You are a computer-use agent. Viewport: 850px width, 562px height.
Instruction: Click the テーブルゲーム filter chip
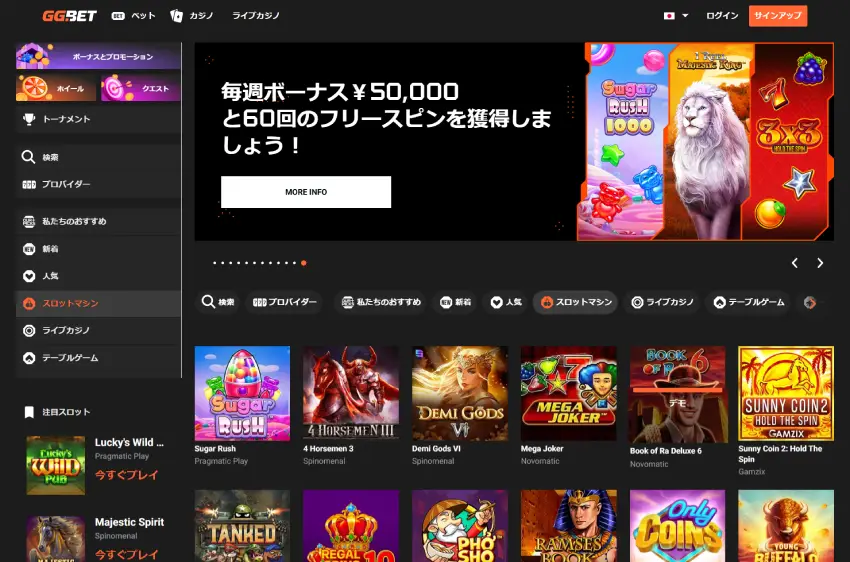coord(749,302)
